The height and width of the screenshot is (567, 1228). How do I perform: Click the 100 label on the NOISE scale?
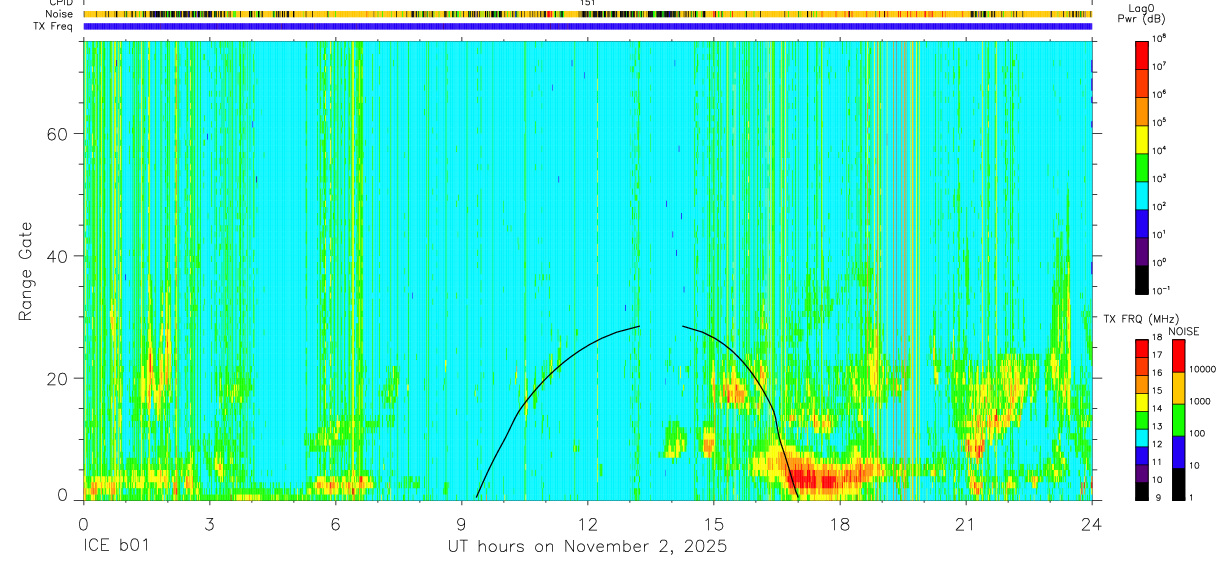click(1198, 433)
